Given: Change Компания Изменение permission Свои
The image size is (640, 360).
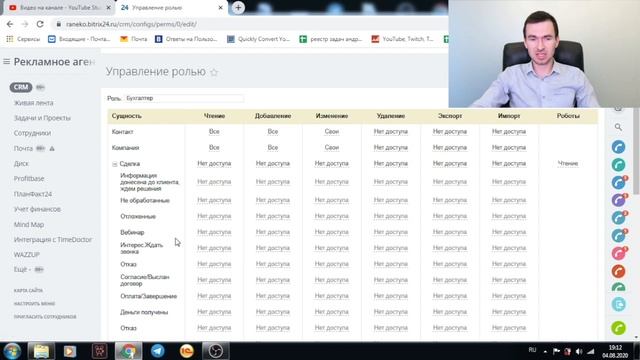Looking at the screenshot, I should coord(331,147).
